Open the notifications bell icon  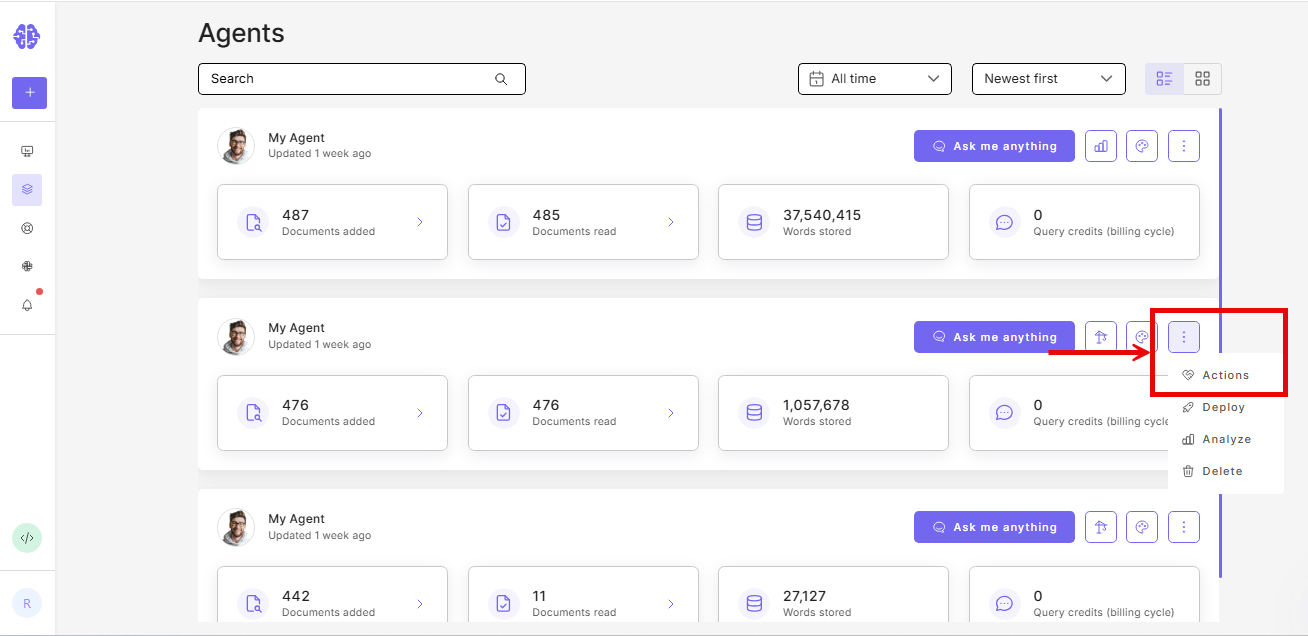pyautogui.click(x=27, y=305)
